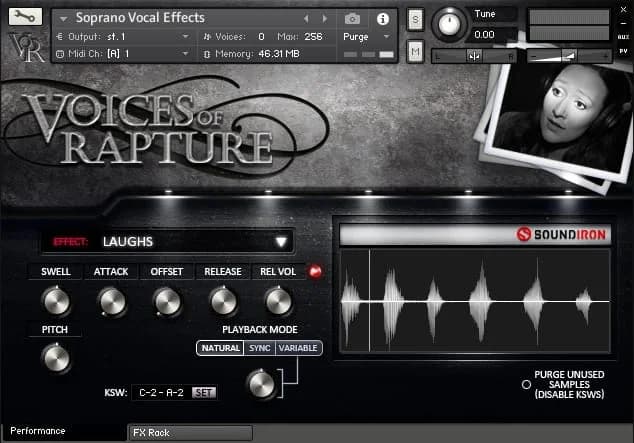Select the previous instrument preset arrow
634x443 pixels.
(x=306, y=19)
